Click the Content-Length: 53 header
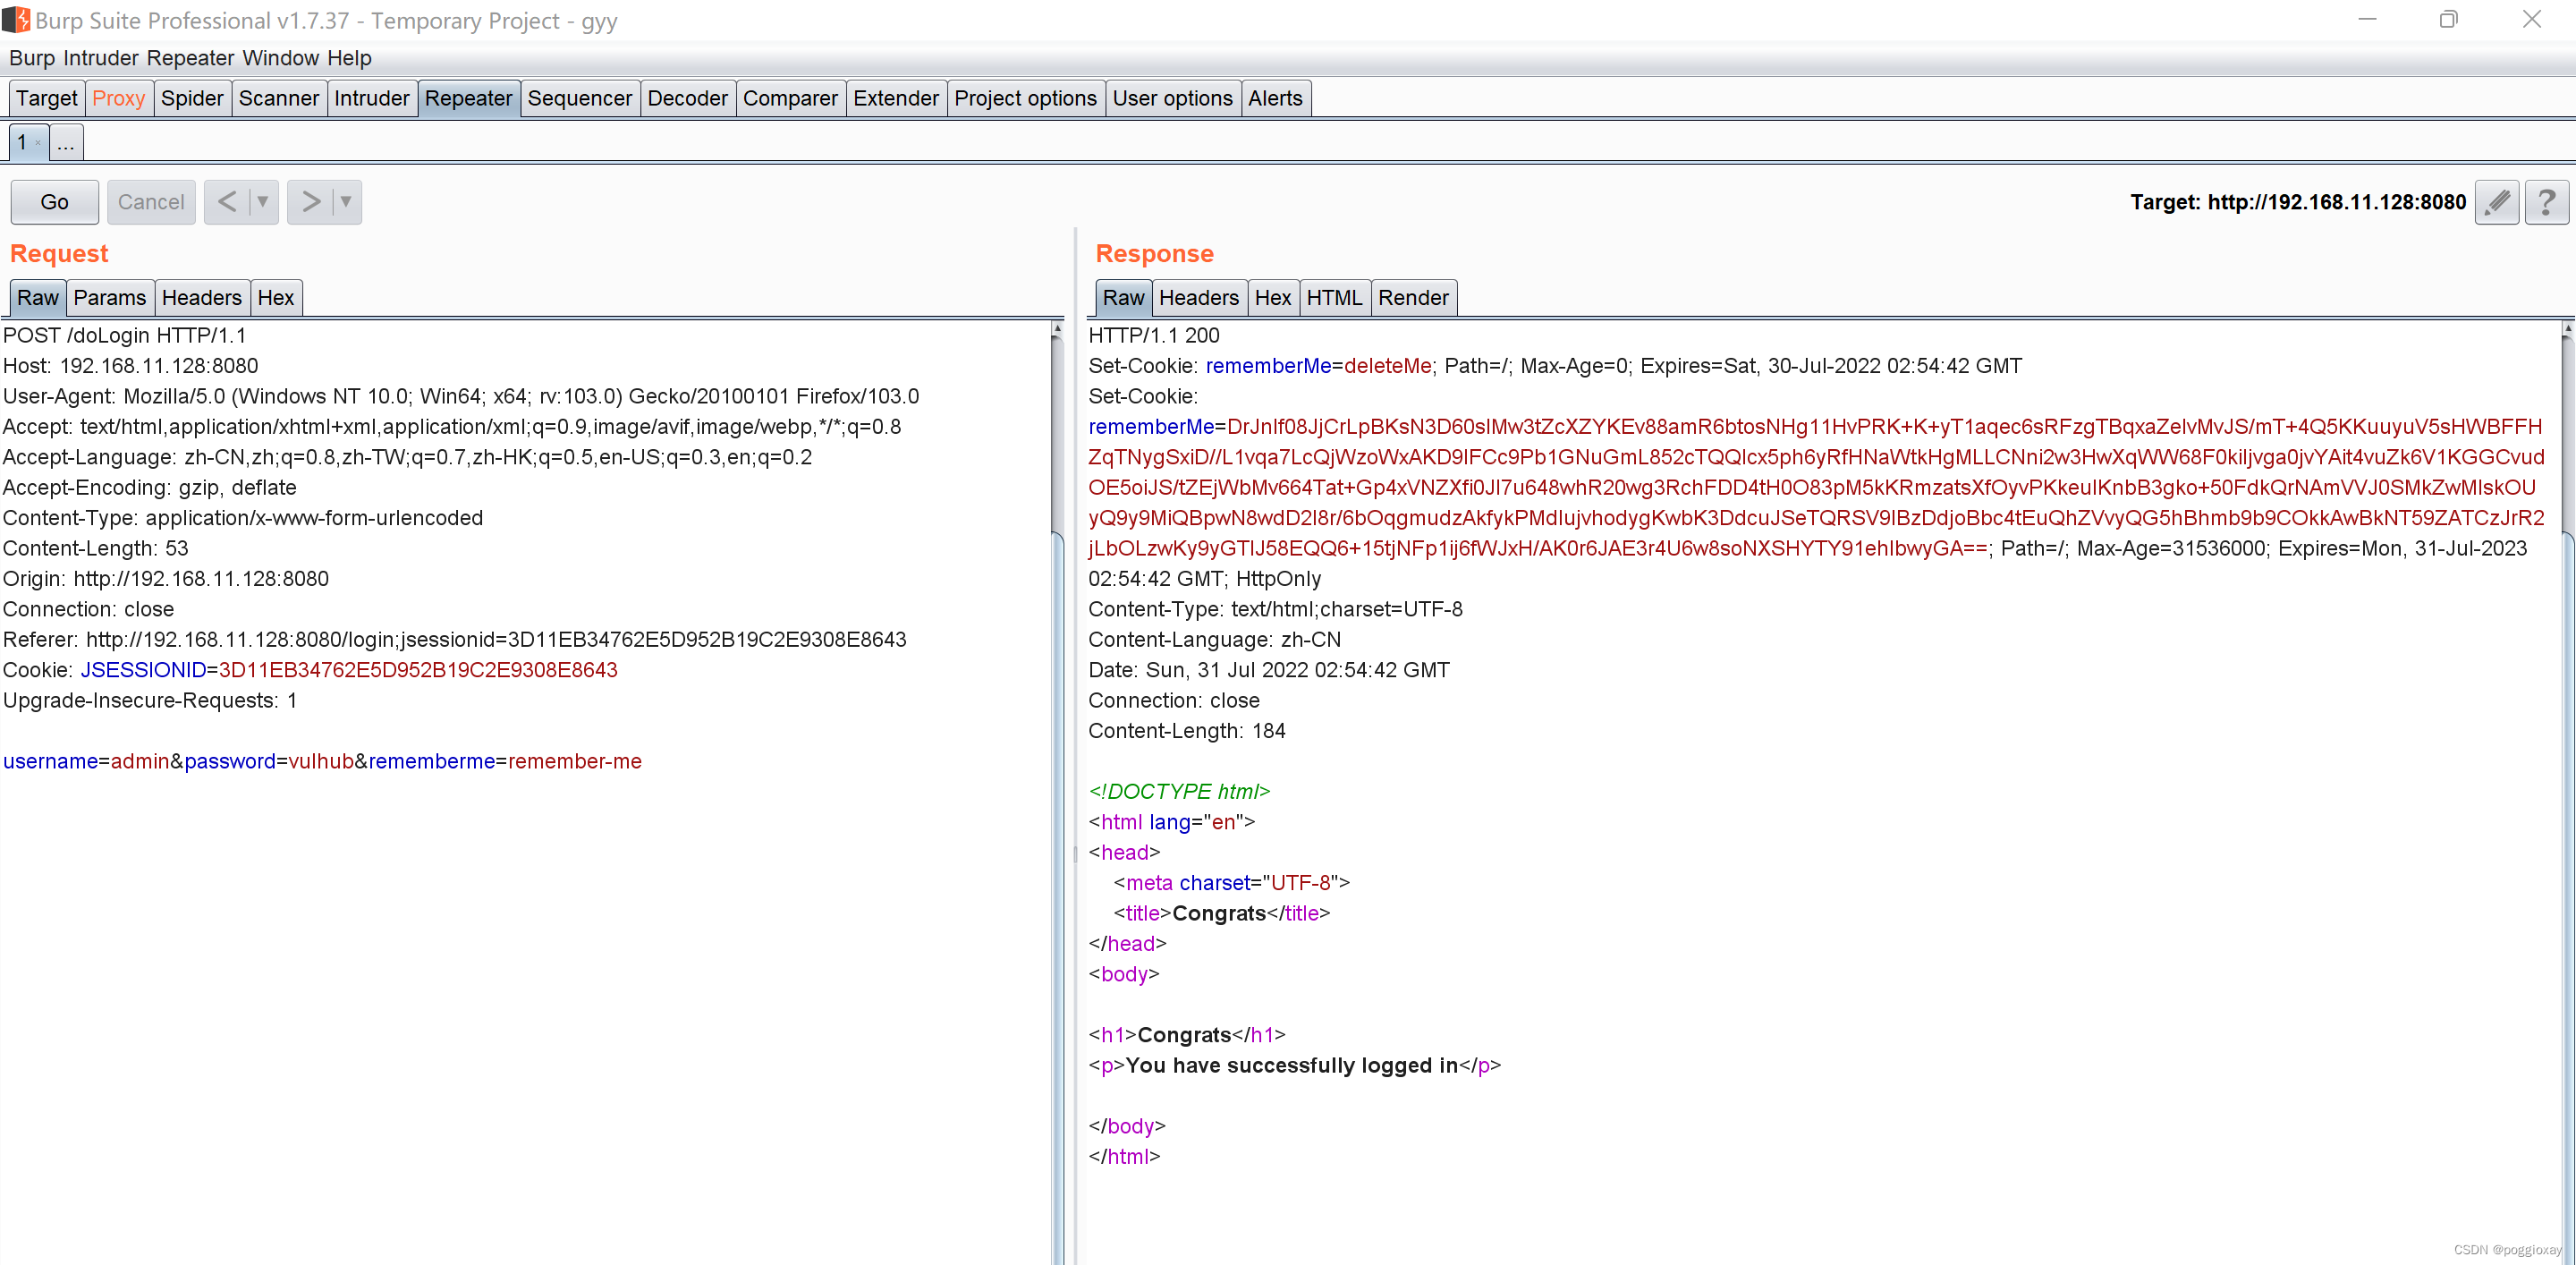 point(96,548)
